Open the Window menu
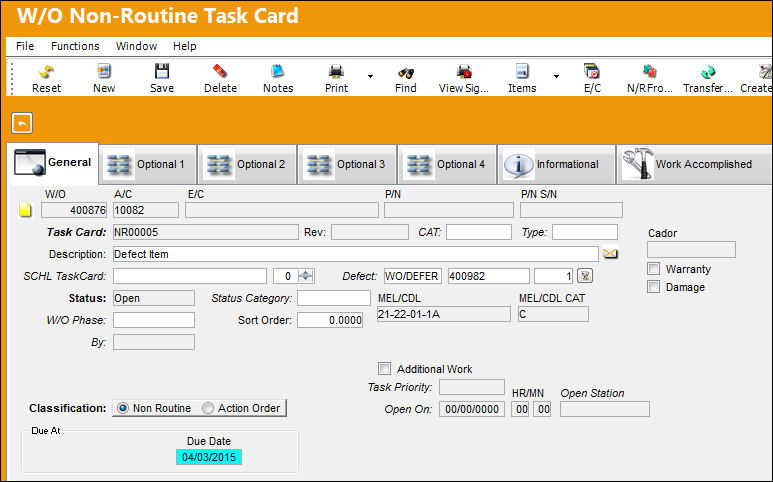This screenshot has width=773, height=482. (136, 46)
